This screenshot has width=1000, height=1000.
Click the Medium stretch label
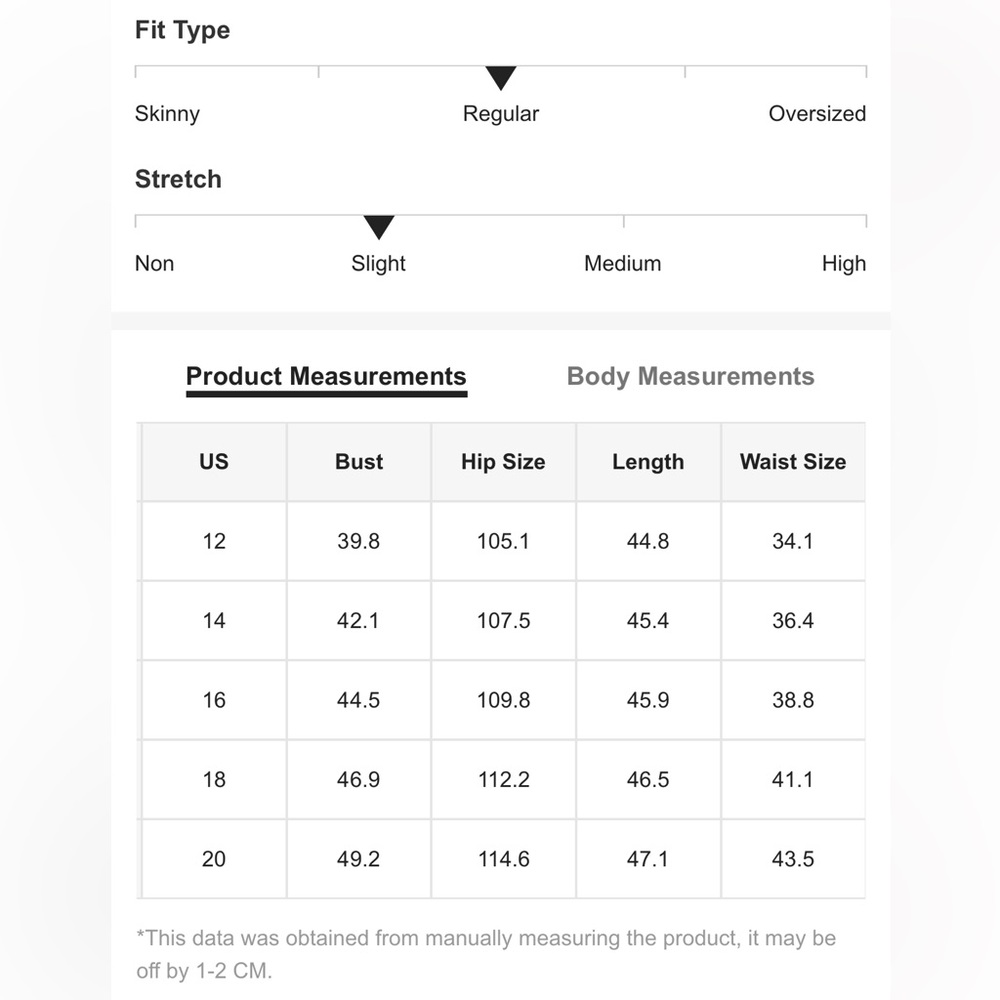[x=622, y=263]
